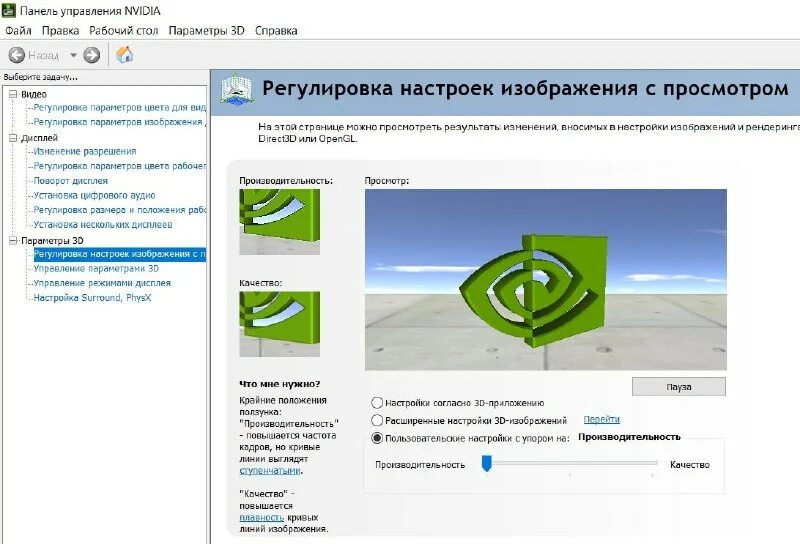The width and height of the screenshot is (800, 544).
Task: Select 'Пользовательские настройки с упором на' radio button
Action: (x=377, y=438)
